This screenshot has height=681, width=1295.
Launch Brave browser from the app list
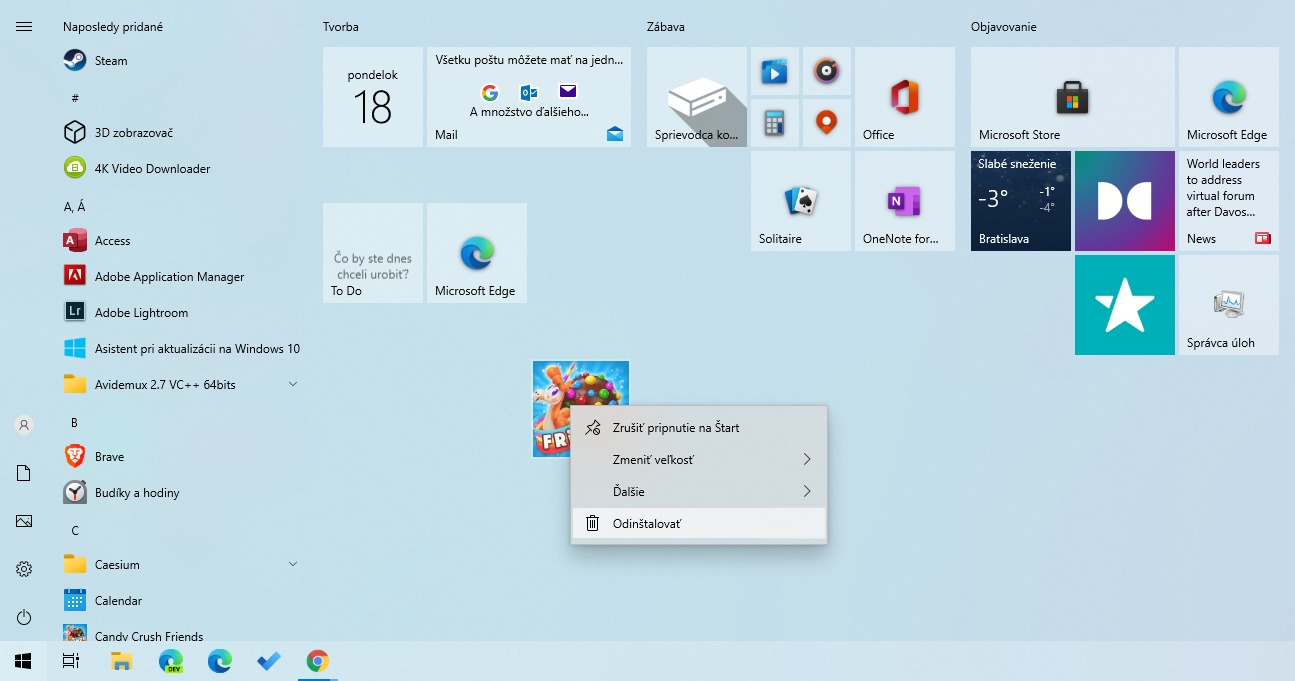[x=180, y=457]
